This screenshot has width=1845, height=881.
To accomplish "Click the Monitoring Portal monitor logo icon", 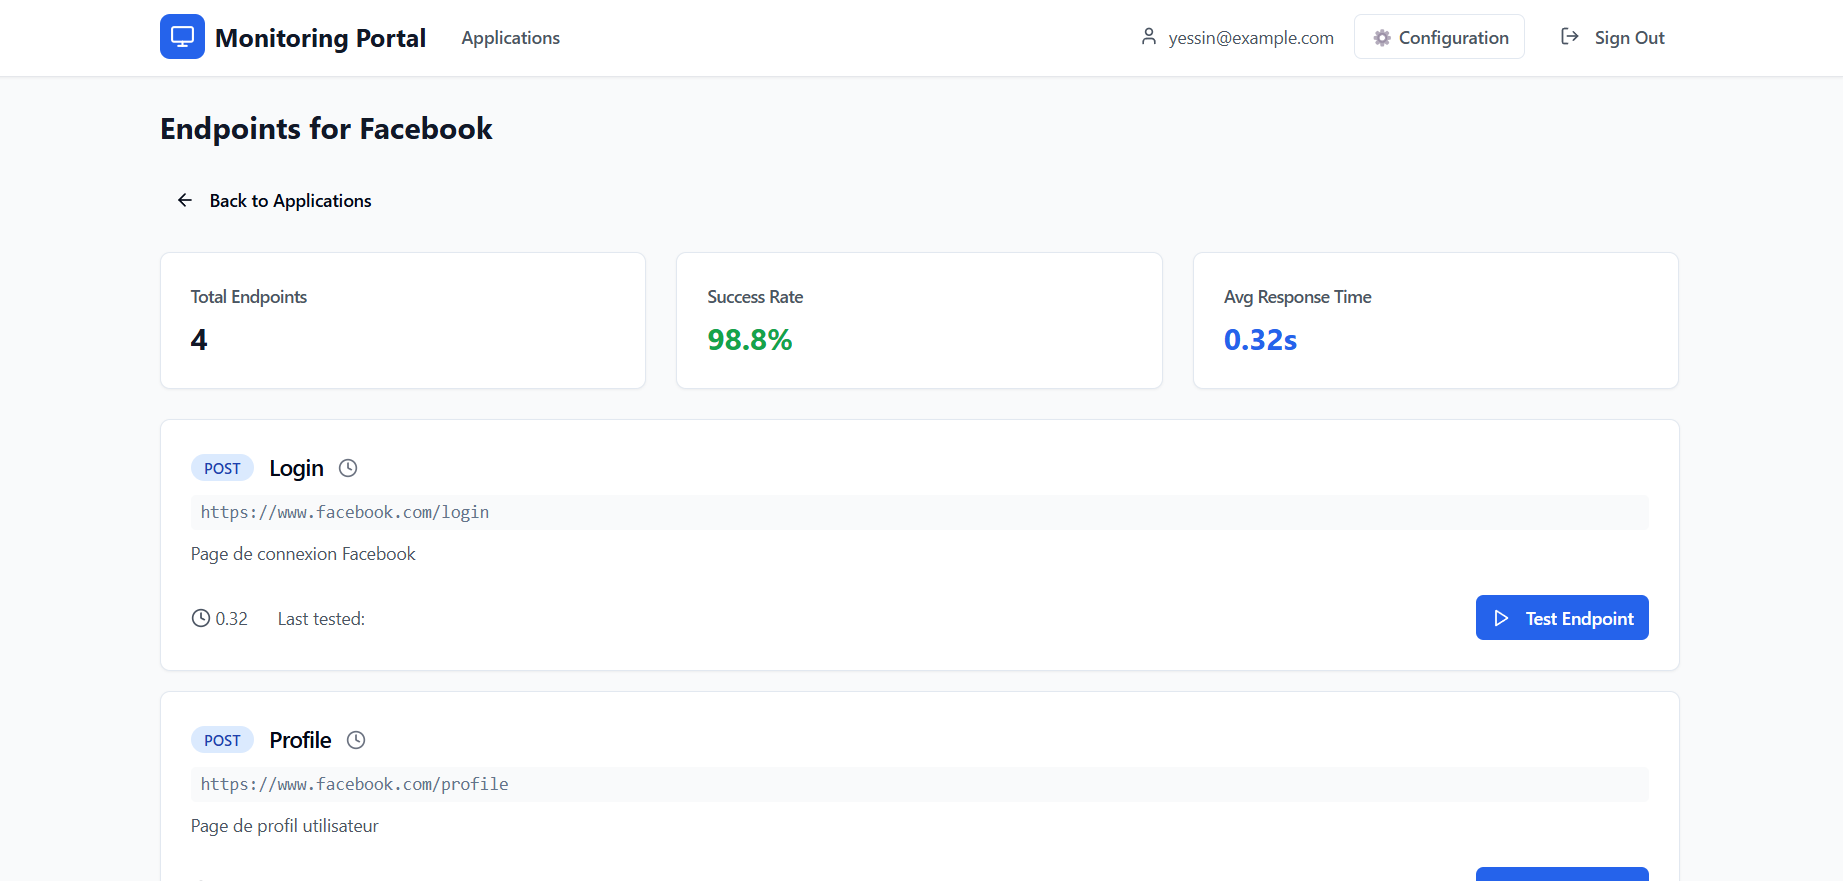I will (x=182, y=37).
